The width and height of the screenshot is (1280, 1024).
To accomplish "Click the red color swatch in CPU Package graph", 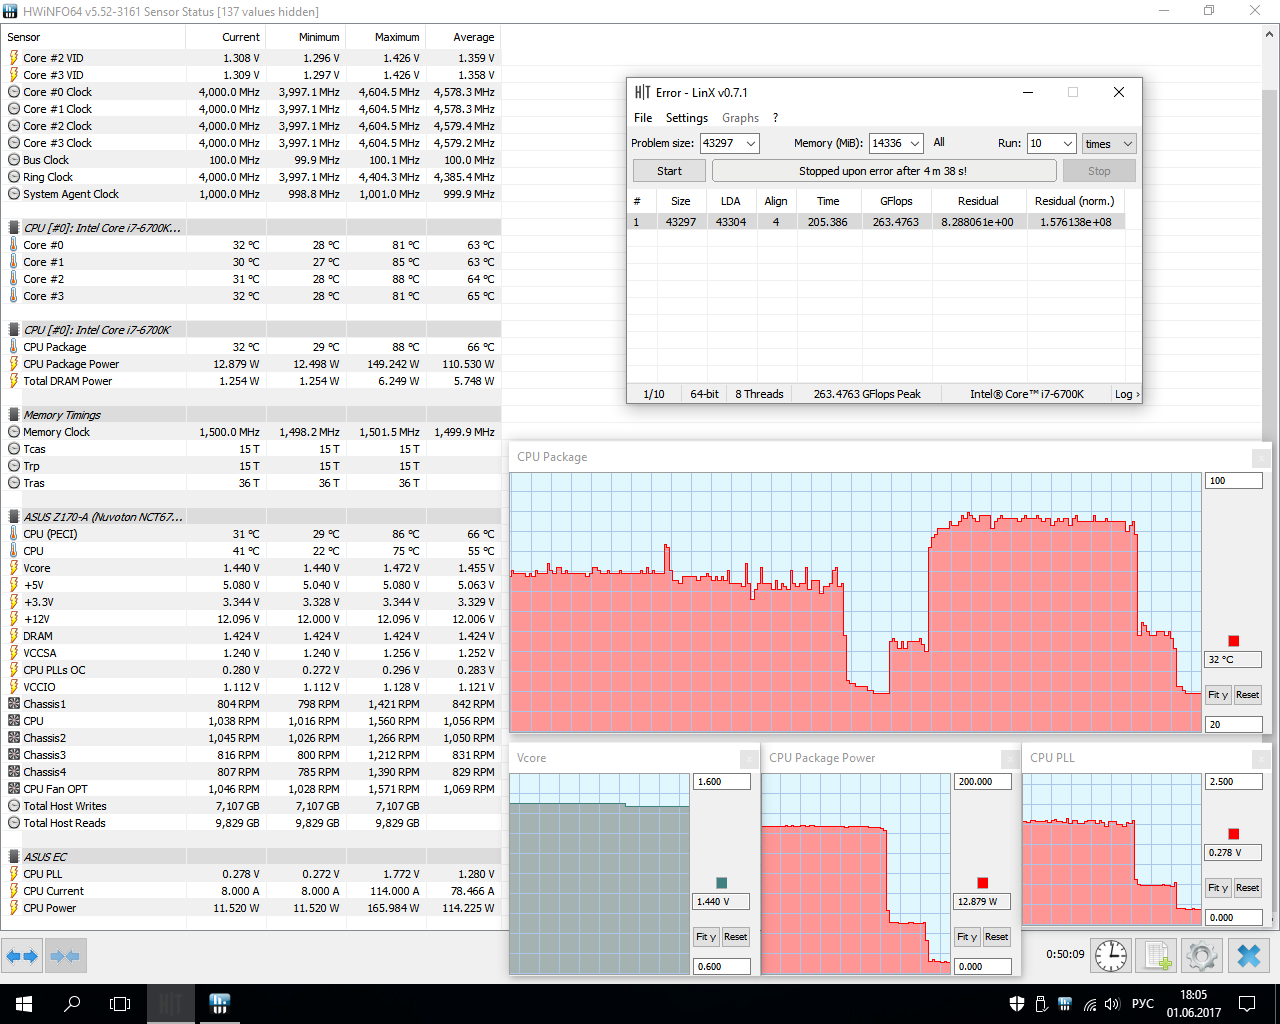I will coord(1234,641).
